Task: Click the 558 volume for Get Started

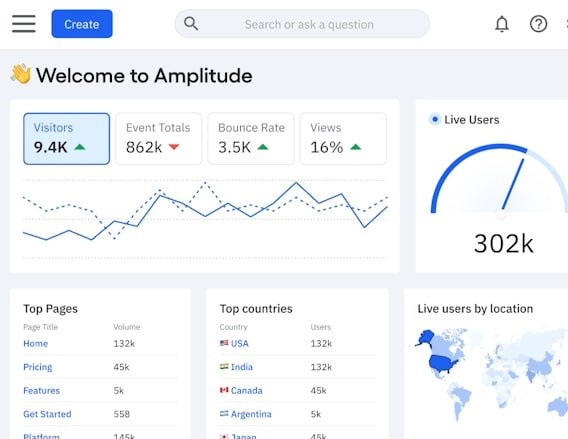Action: coord(121,414)
